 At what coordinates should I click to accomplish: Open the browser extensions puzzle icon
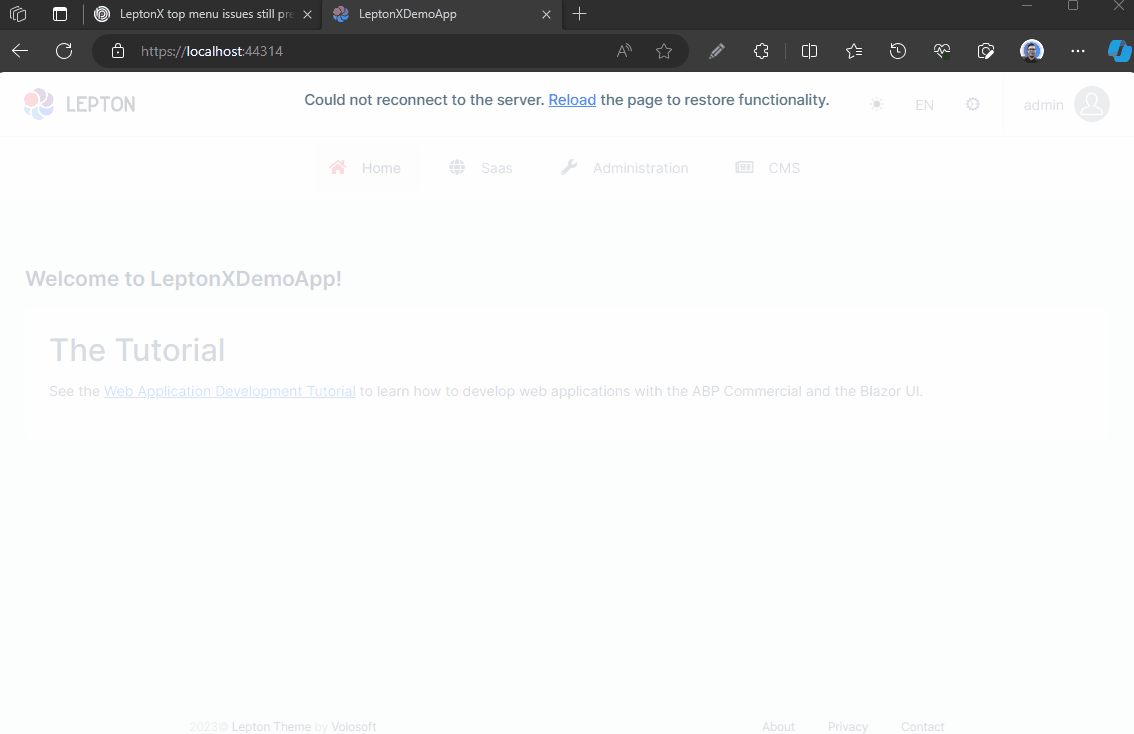click(761, 51)
